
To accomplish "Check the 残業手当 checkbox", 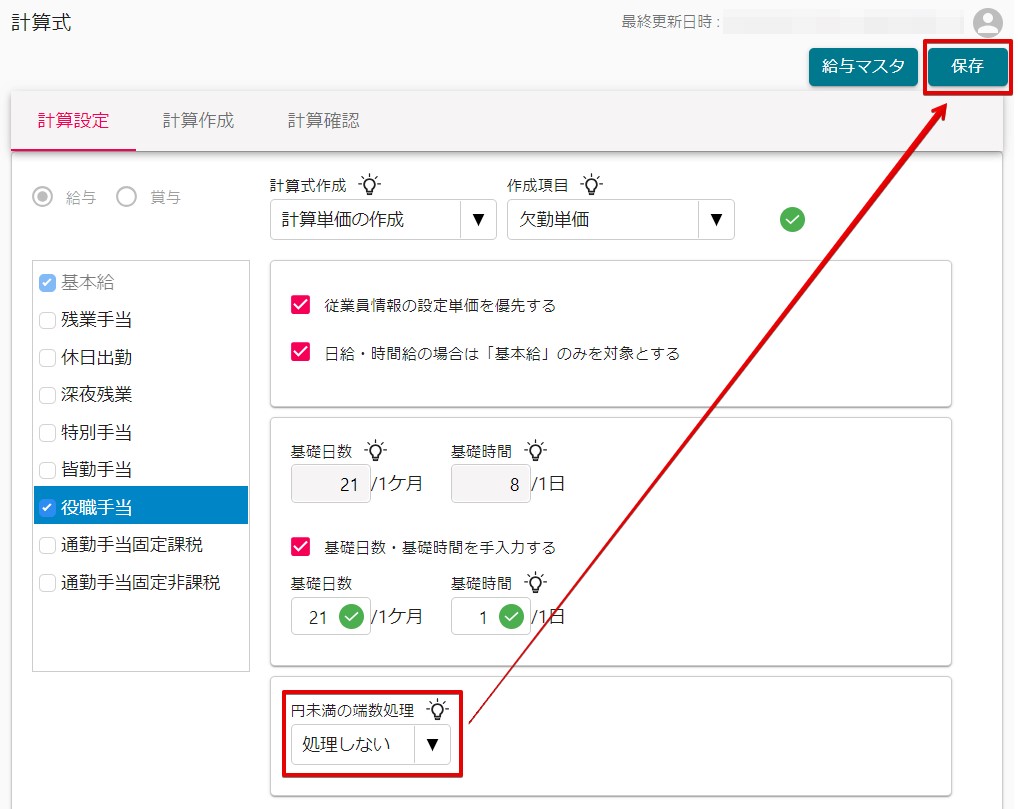I will (x=47, y=320).
